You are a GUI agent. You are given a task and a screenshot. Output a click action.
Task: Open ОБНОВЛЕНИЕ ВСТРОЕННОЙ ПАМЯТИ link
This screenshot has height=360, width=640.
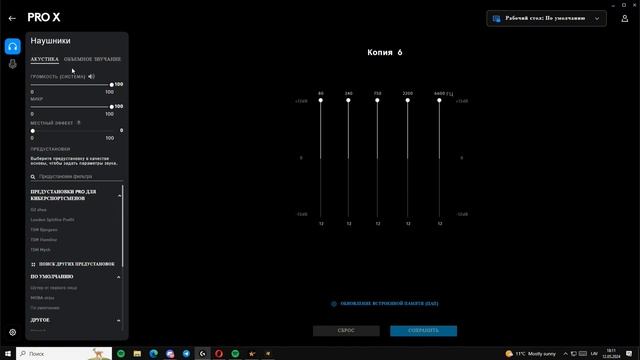[389, 304]
